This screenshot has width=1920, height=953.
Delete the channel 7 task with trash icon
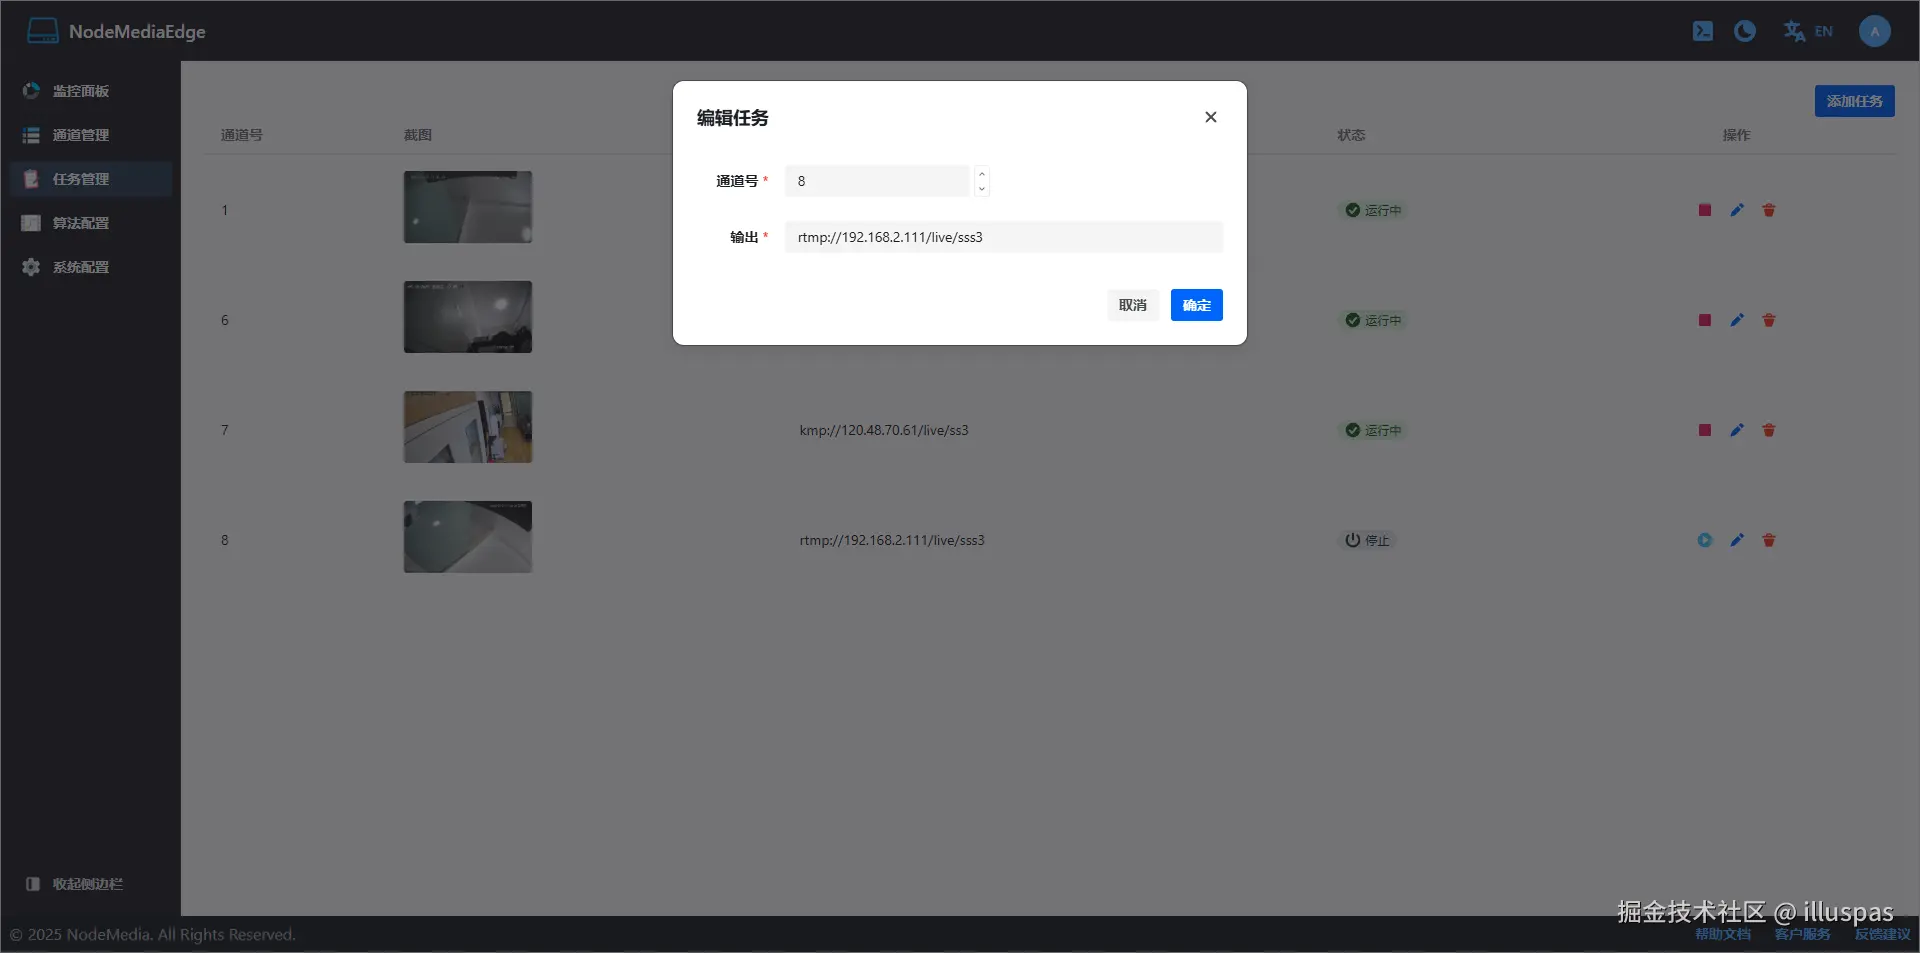1770,430
